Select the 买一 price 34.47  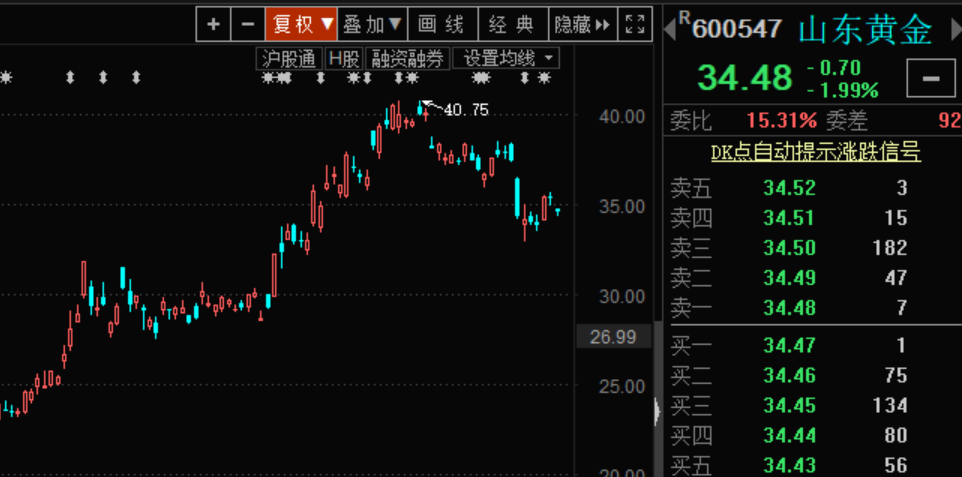click(790, 346)
